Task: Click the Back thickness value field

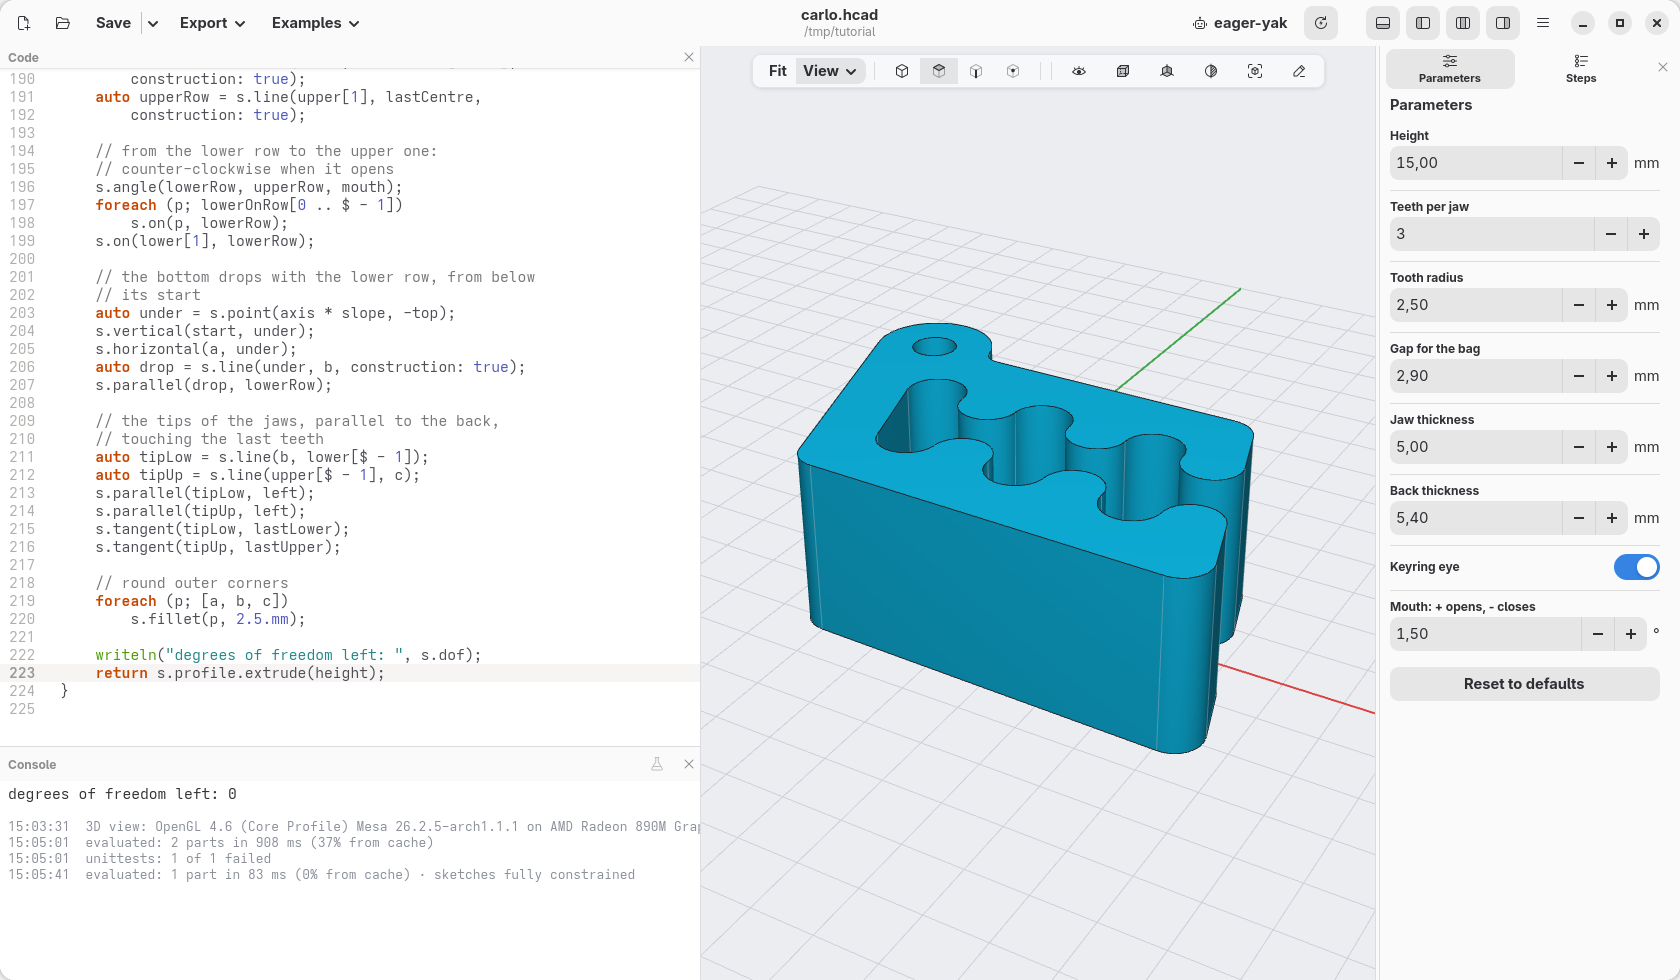Action: tap(1476, 518)
